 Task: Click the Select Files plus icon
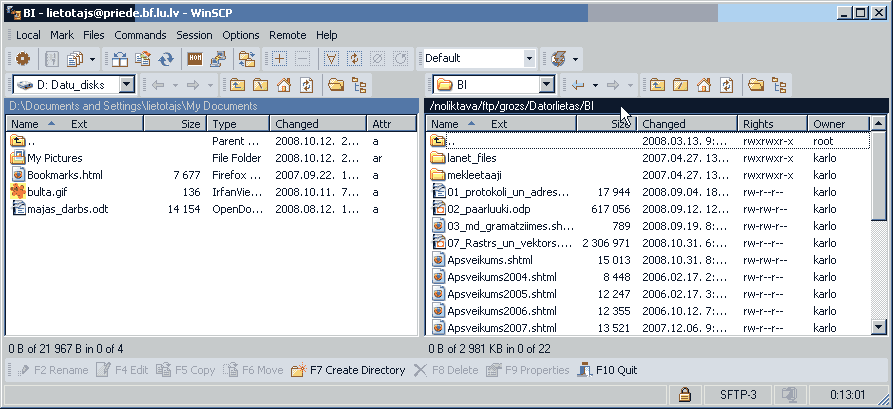[x=280, y=58]
